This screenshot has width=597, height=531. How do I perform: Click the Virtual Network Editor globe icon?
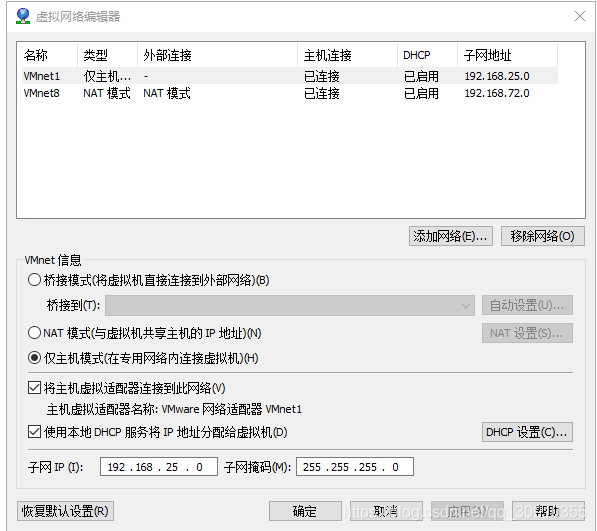coord(23,16)
